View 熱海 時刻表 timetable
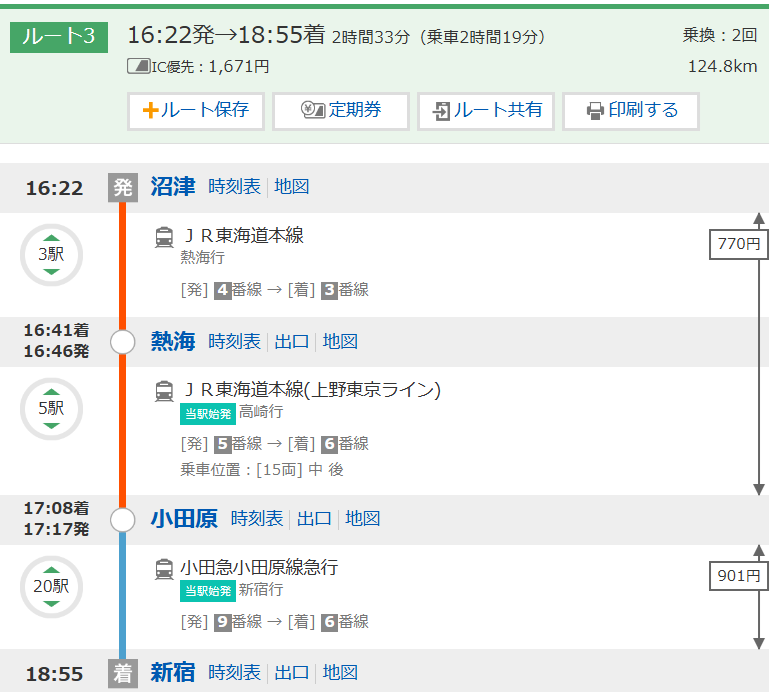 click(234, 342)
